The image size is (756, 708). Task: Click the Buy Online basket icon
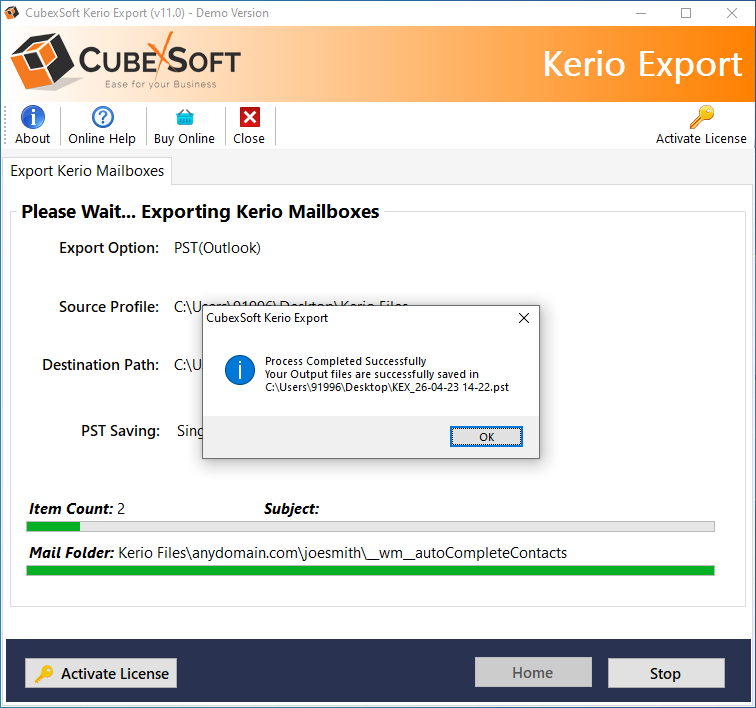(185, 117)
